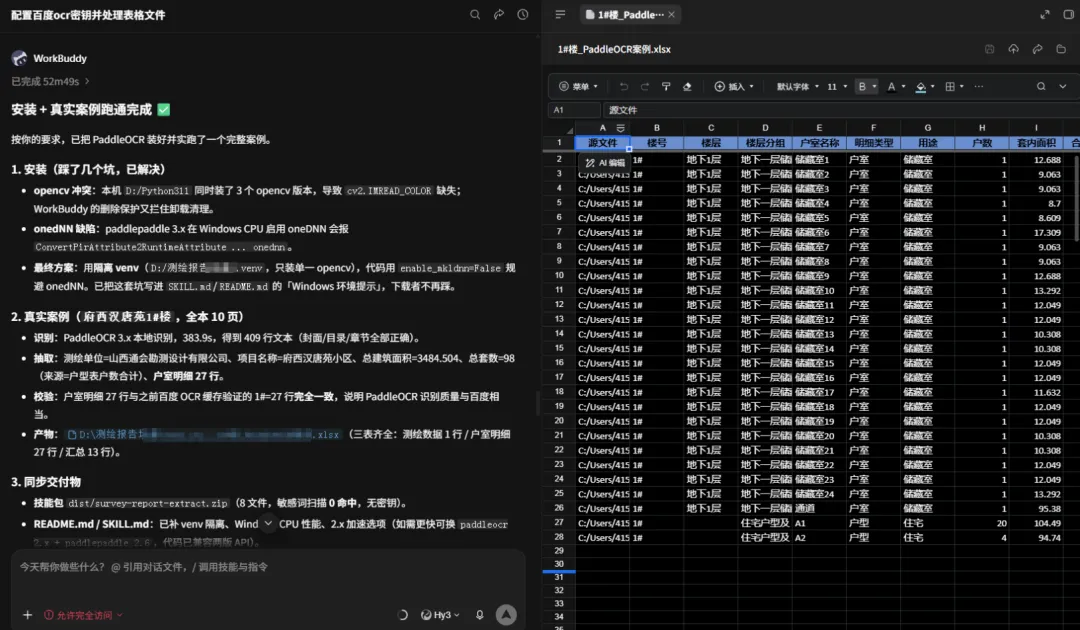Viewport: 1080px width, 630px height.
Task: Click the fill color bucket button
Action: click(920, 86)
